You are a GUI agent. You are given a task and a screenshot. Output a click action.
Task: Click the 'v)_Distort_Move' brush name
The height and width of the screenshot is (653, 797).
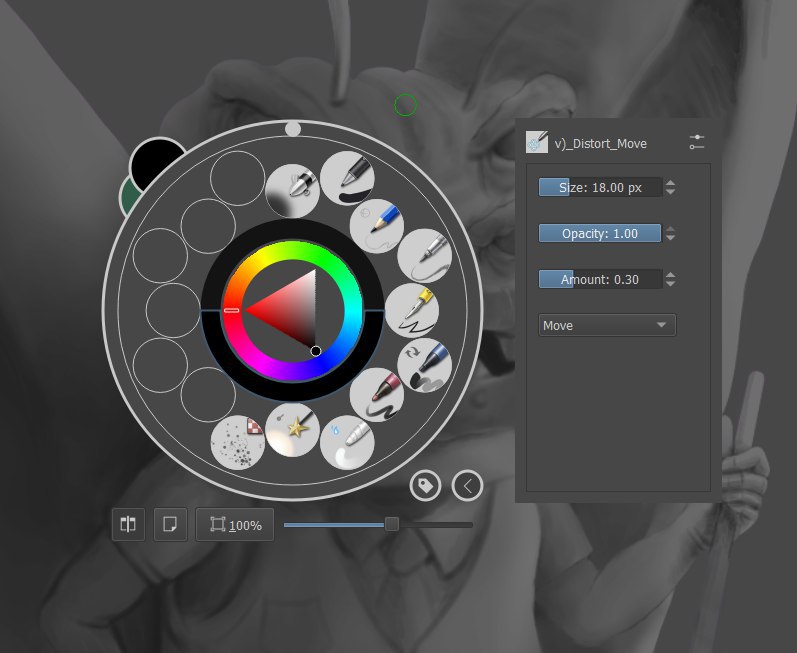(x=601, y=144)
